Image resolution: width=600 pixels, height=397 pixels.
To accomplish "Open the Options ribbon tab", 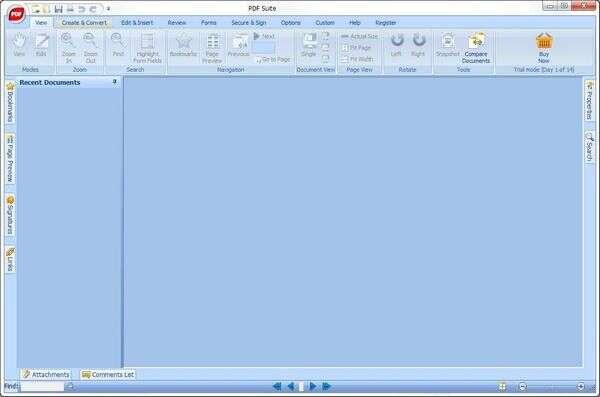I will [290, 23].
